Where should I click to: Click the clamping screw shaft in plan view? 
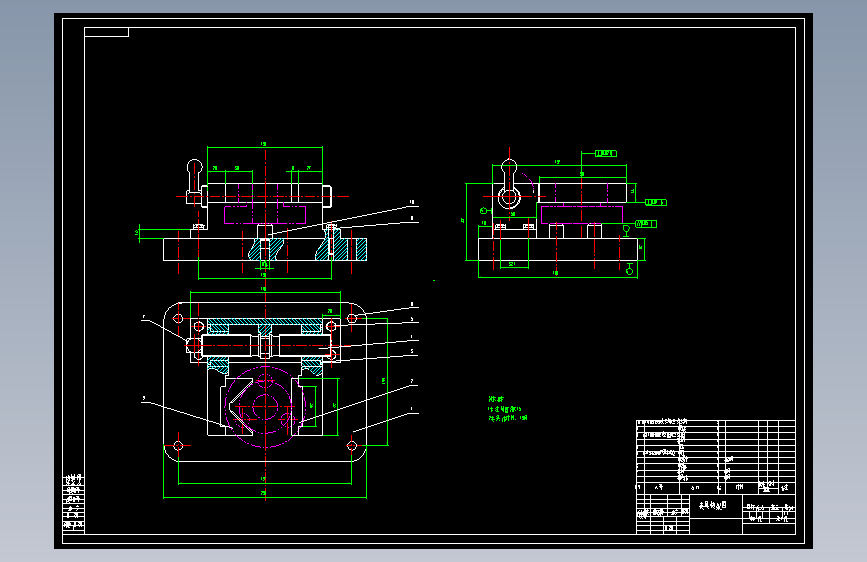[265, 345]
